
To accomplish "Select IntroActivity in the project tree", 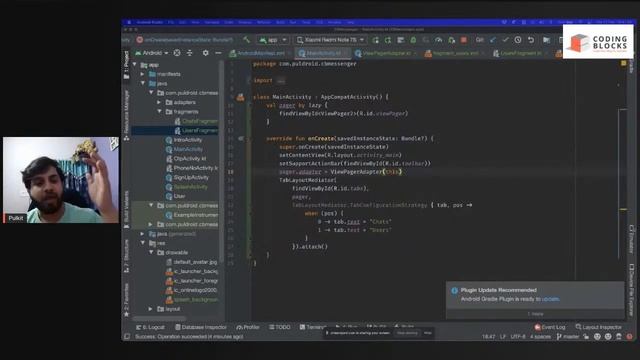I will pyautogui.click(x=184, y=140).
